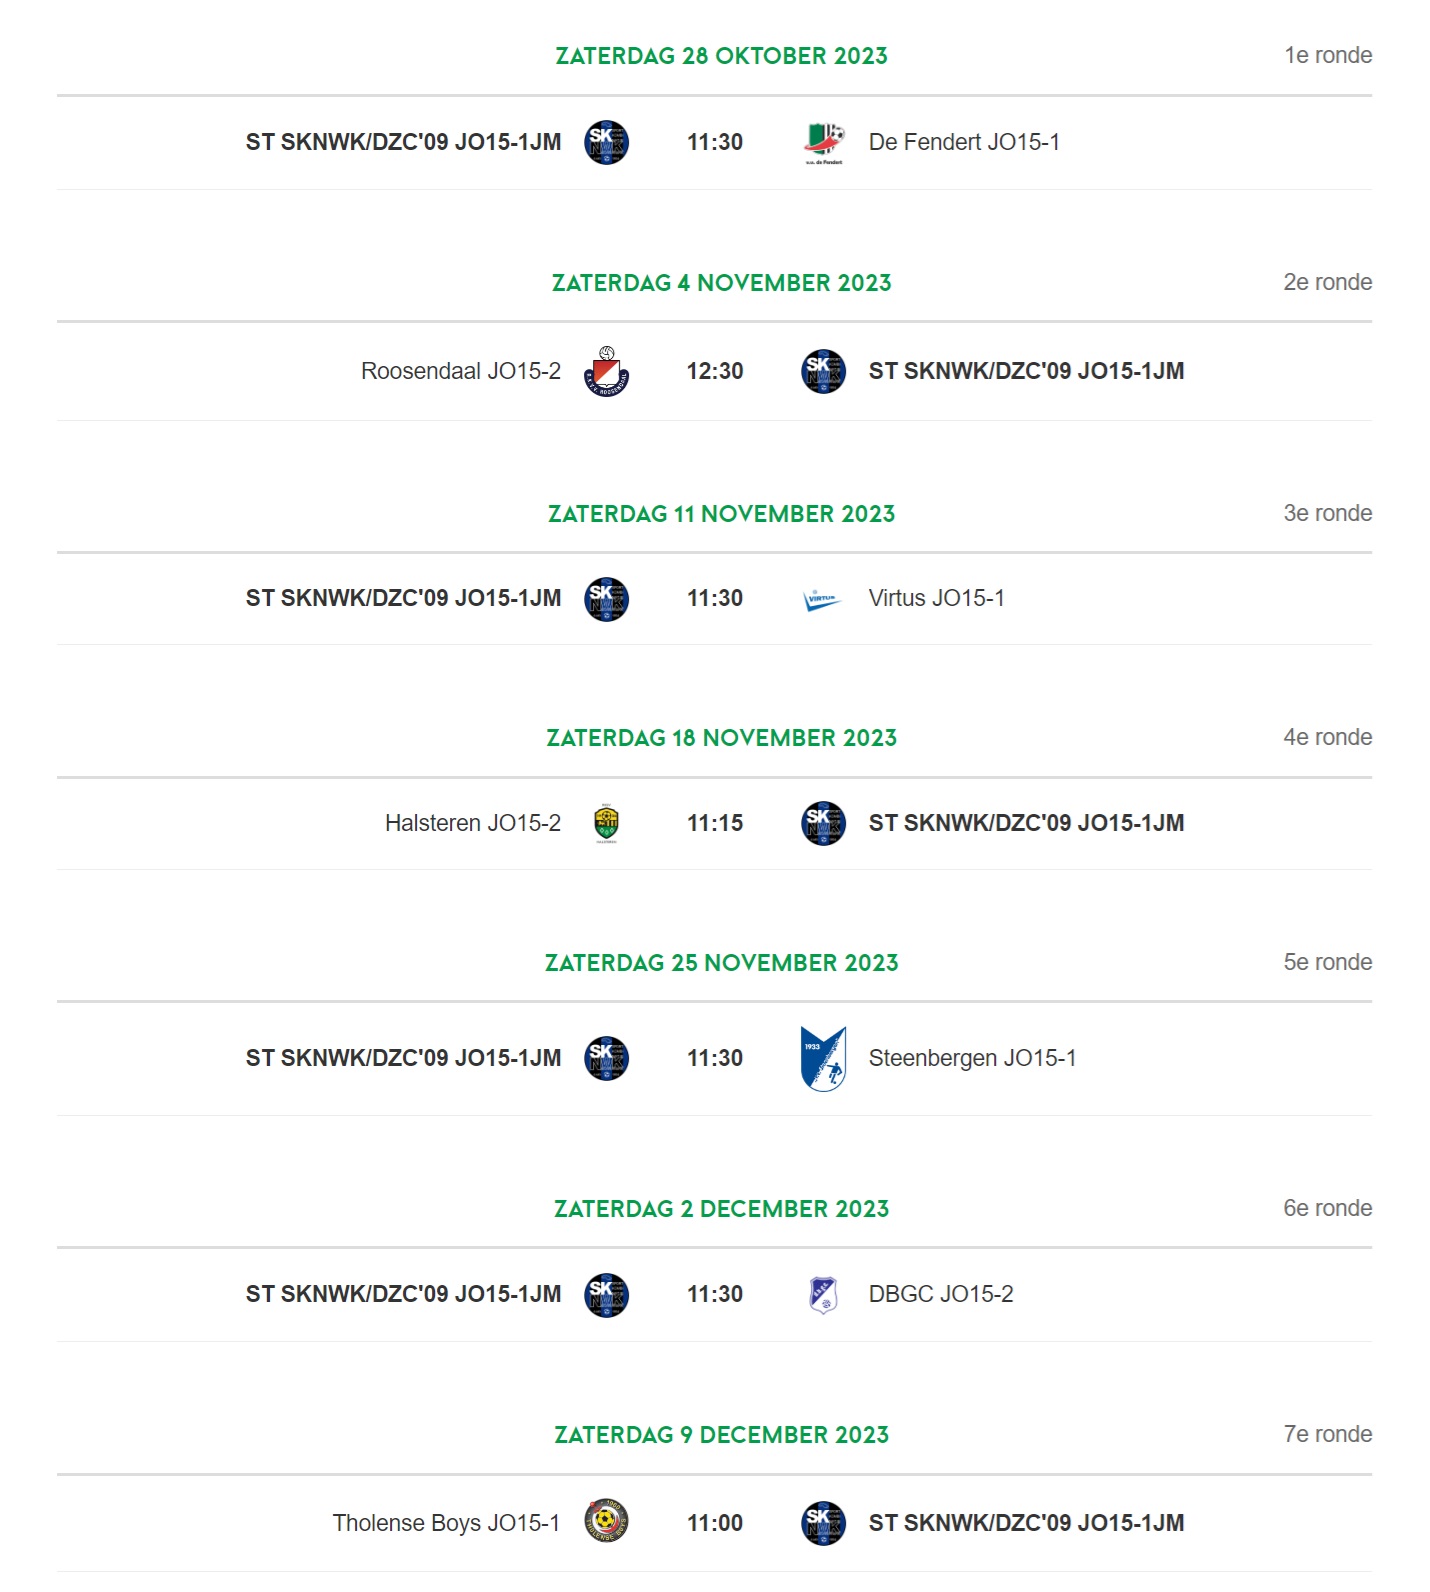Click the DBGC club crest

[x=823, y=1295]
